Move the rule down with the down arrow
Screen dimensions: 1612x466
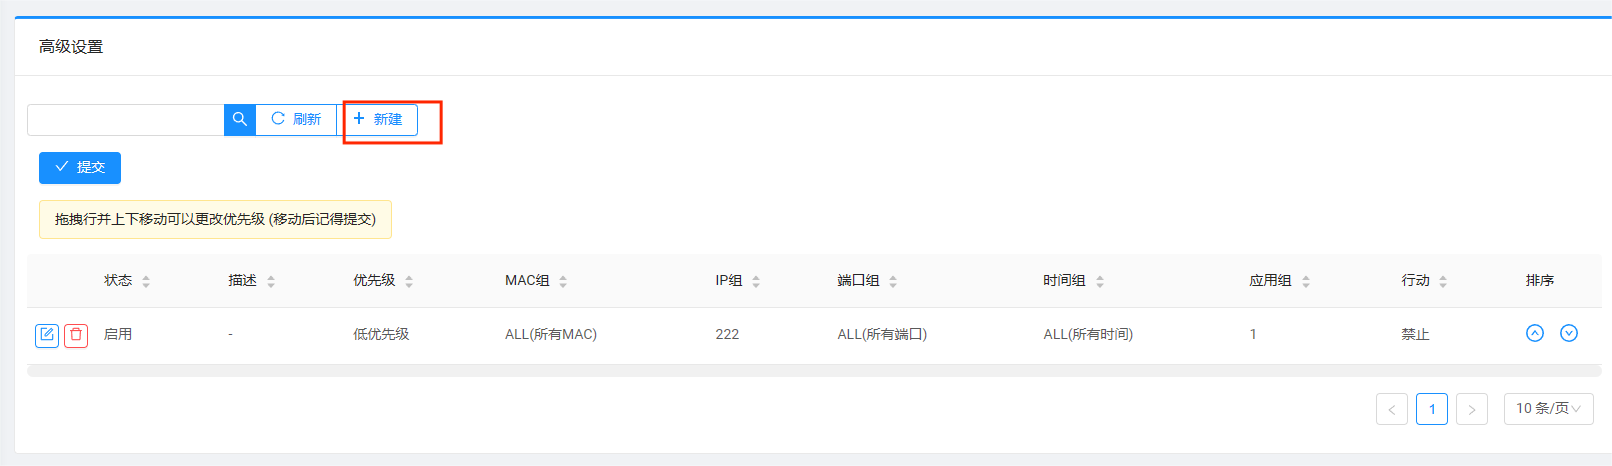point(1569,333)
